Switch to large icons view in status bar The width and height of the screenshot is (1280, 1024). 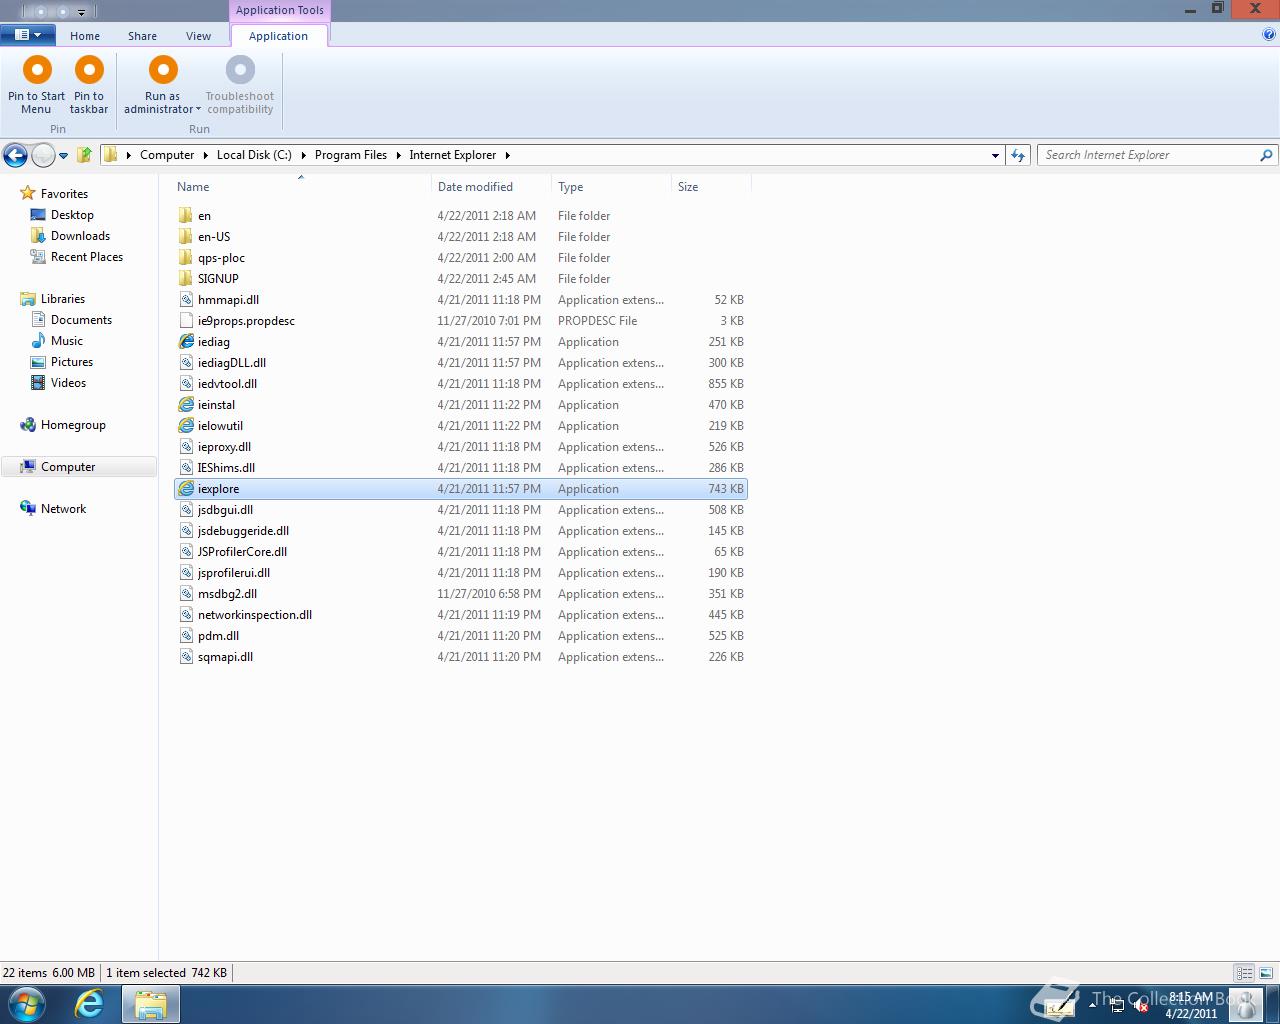click(x=1266, y=973)
